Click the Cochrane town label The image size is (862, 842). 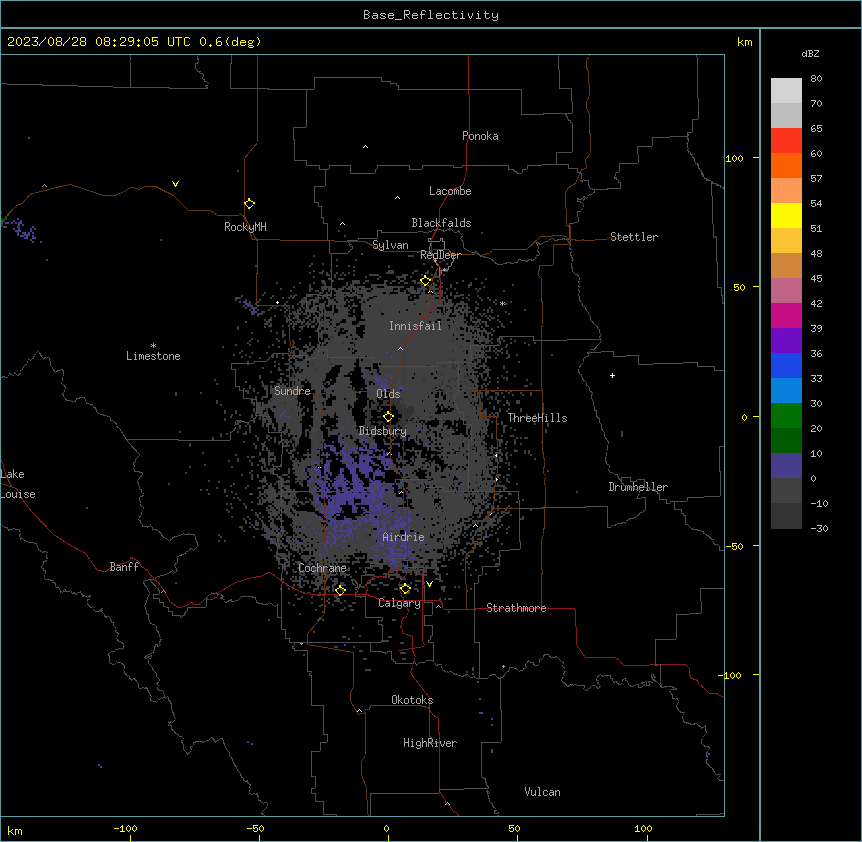(322, 568)
